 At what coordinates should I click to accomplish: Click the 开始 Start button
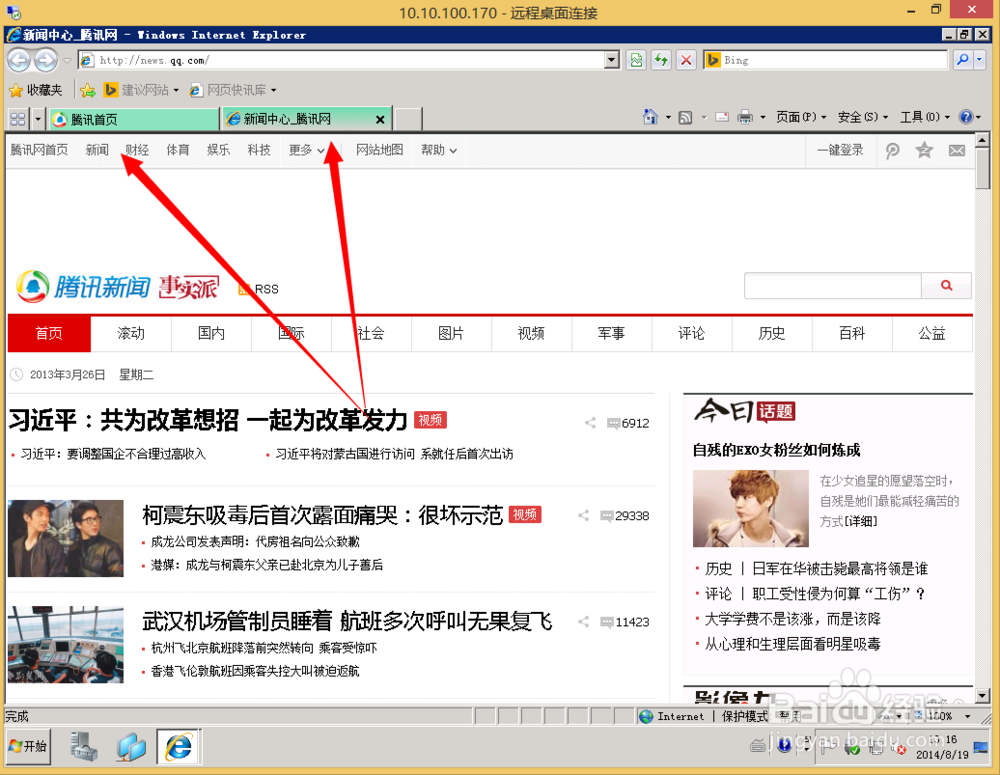[28, 746]
